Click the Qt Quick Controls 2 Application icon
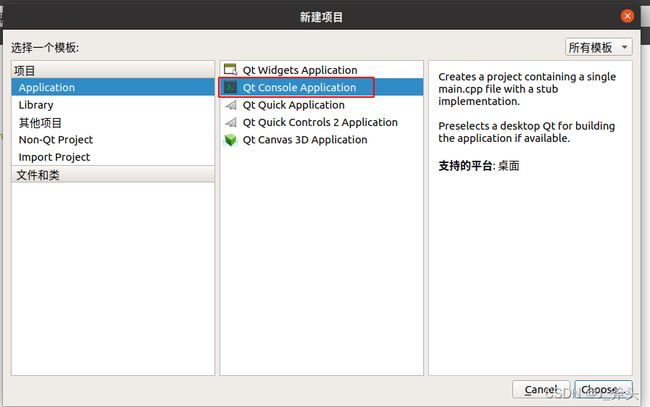 coord(230,122)
